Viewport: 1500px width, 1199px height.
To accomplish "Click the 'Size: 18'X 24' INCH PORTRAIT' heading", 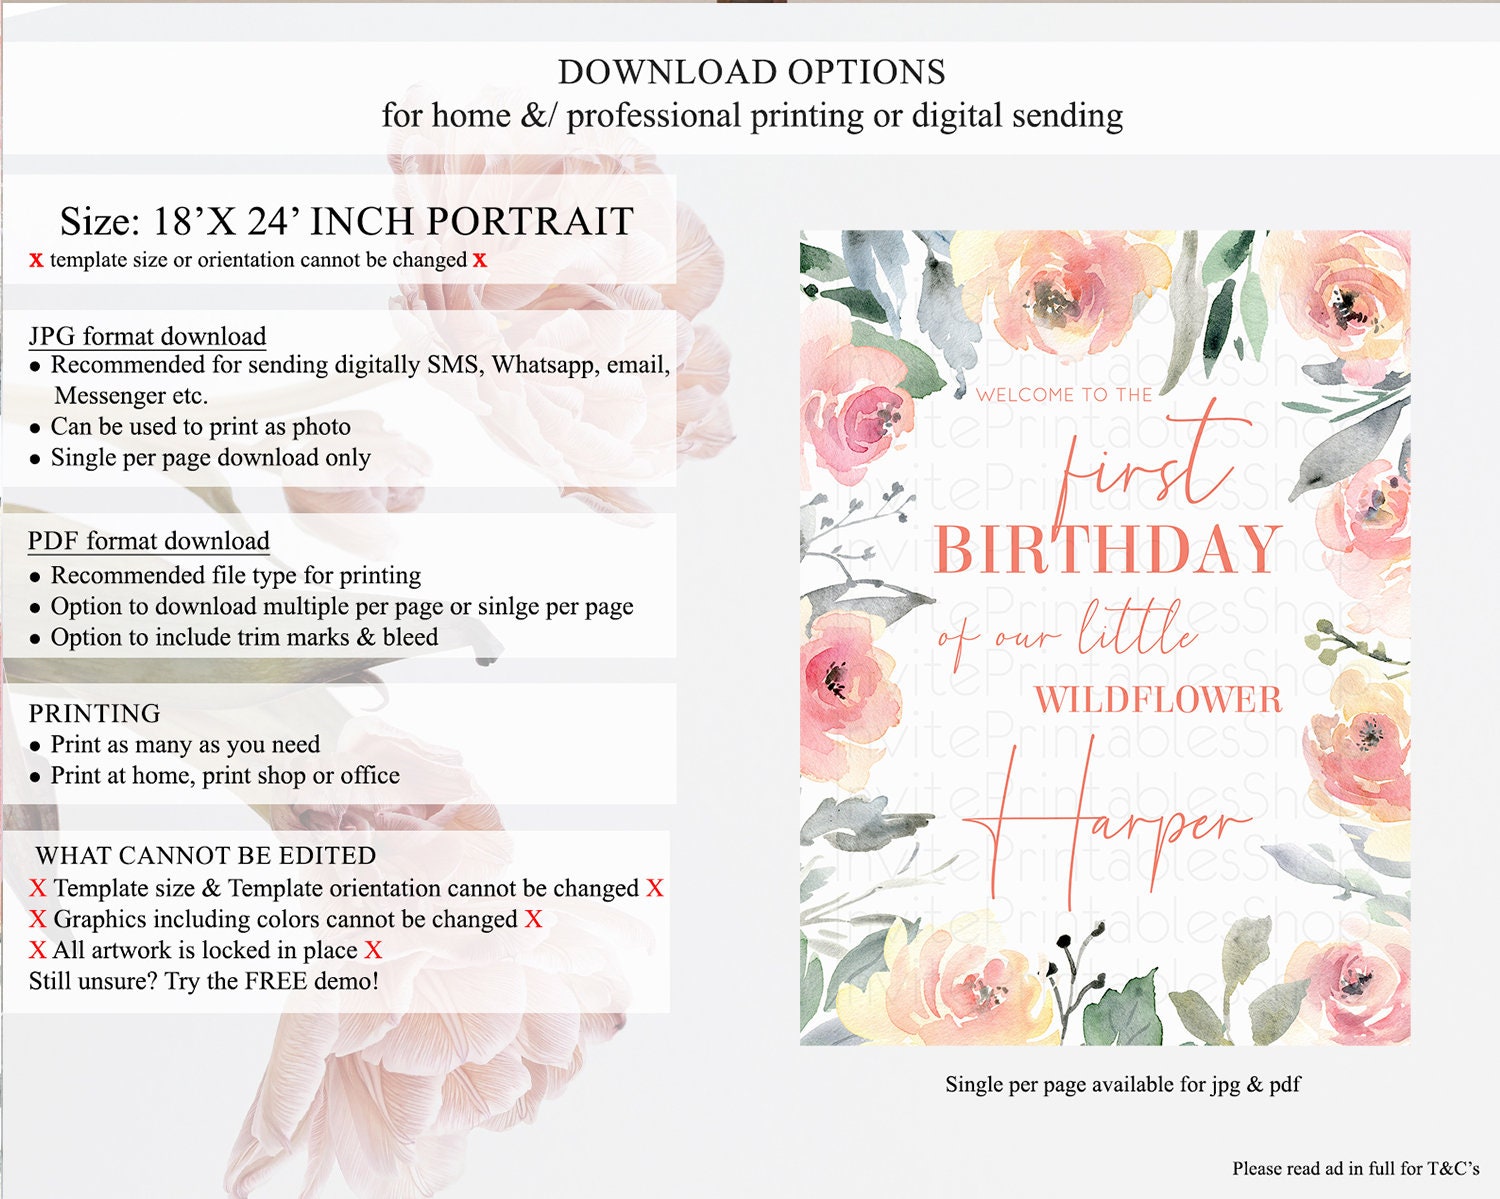I will pos(347,221).
